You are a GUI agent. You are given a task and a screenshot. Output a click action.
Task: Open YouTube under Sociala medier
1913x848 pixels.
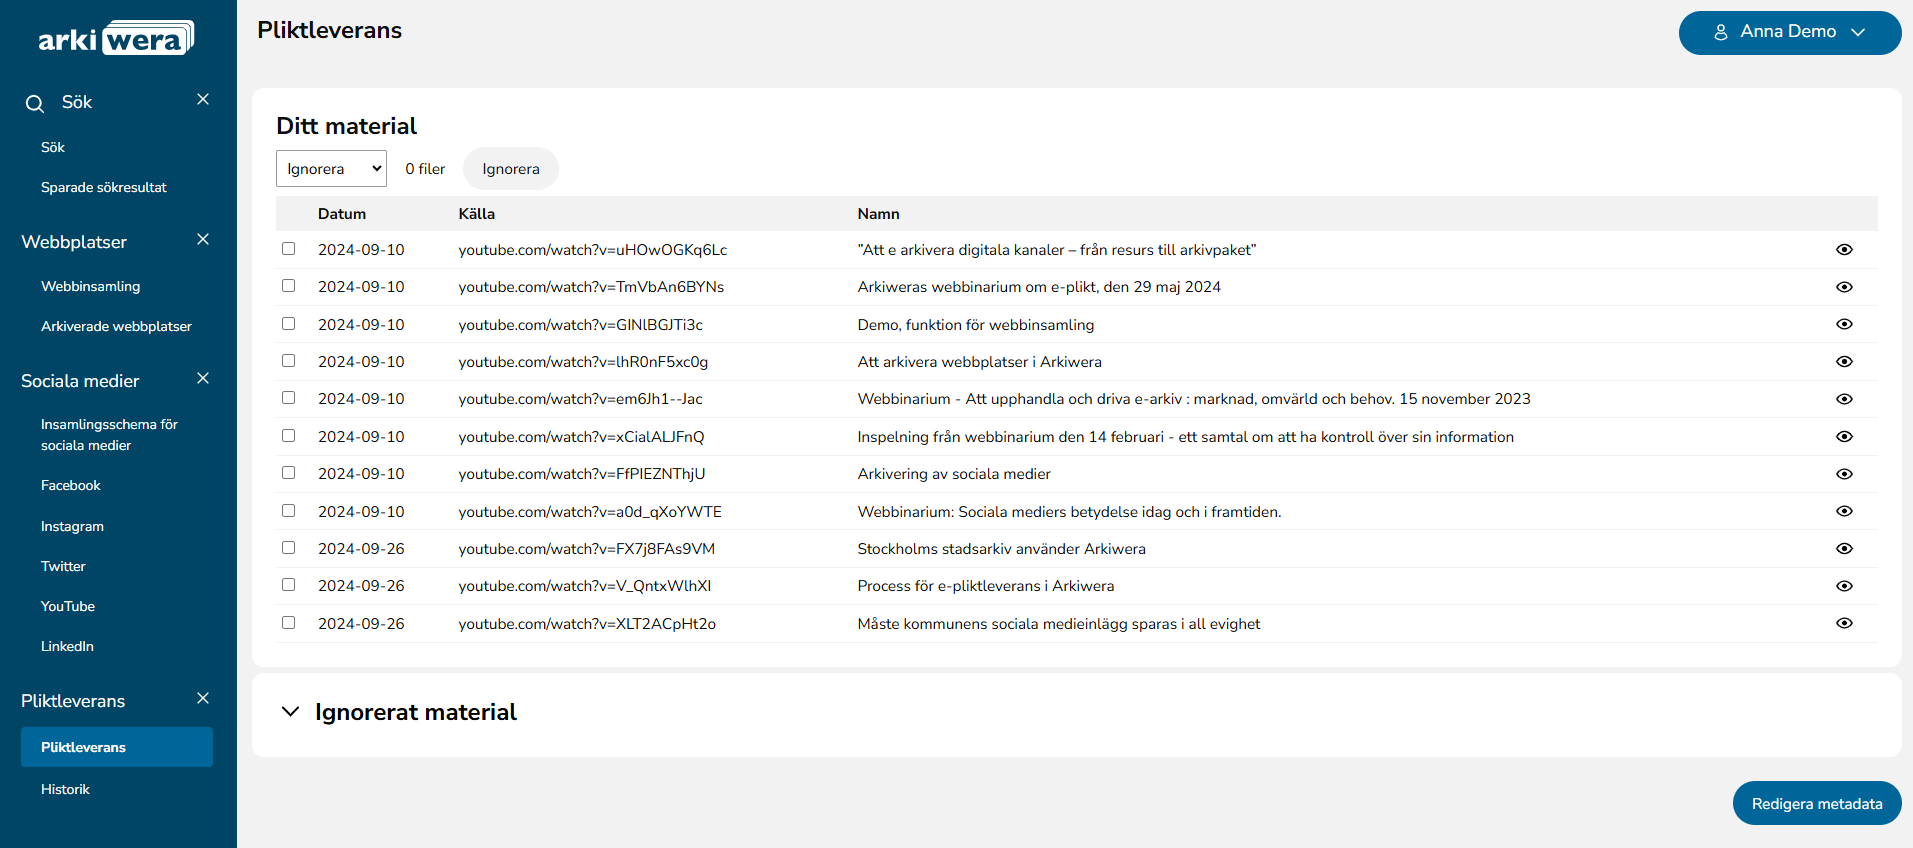(x=68, y=607)
